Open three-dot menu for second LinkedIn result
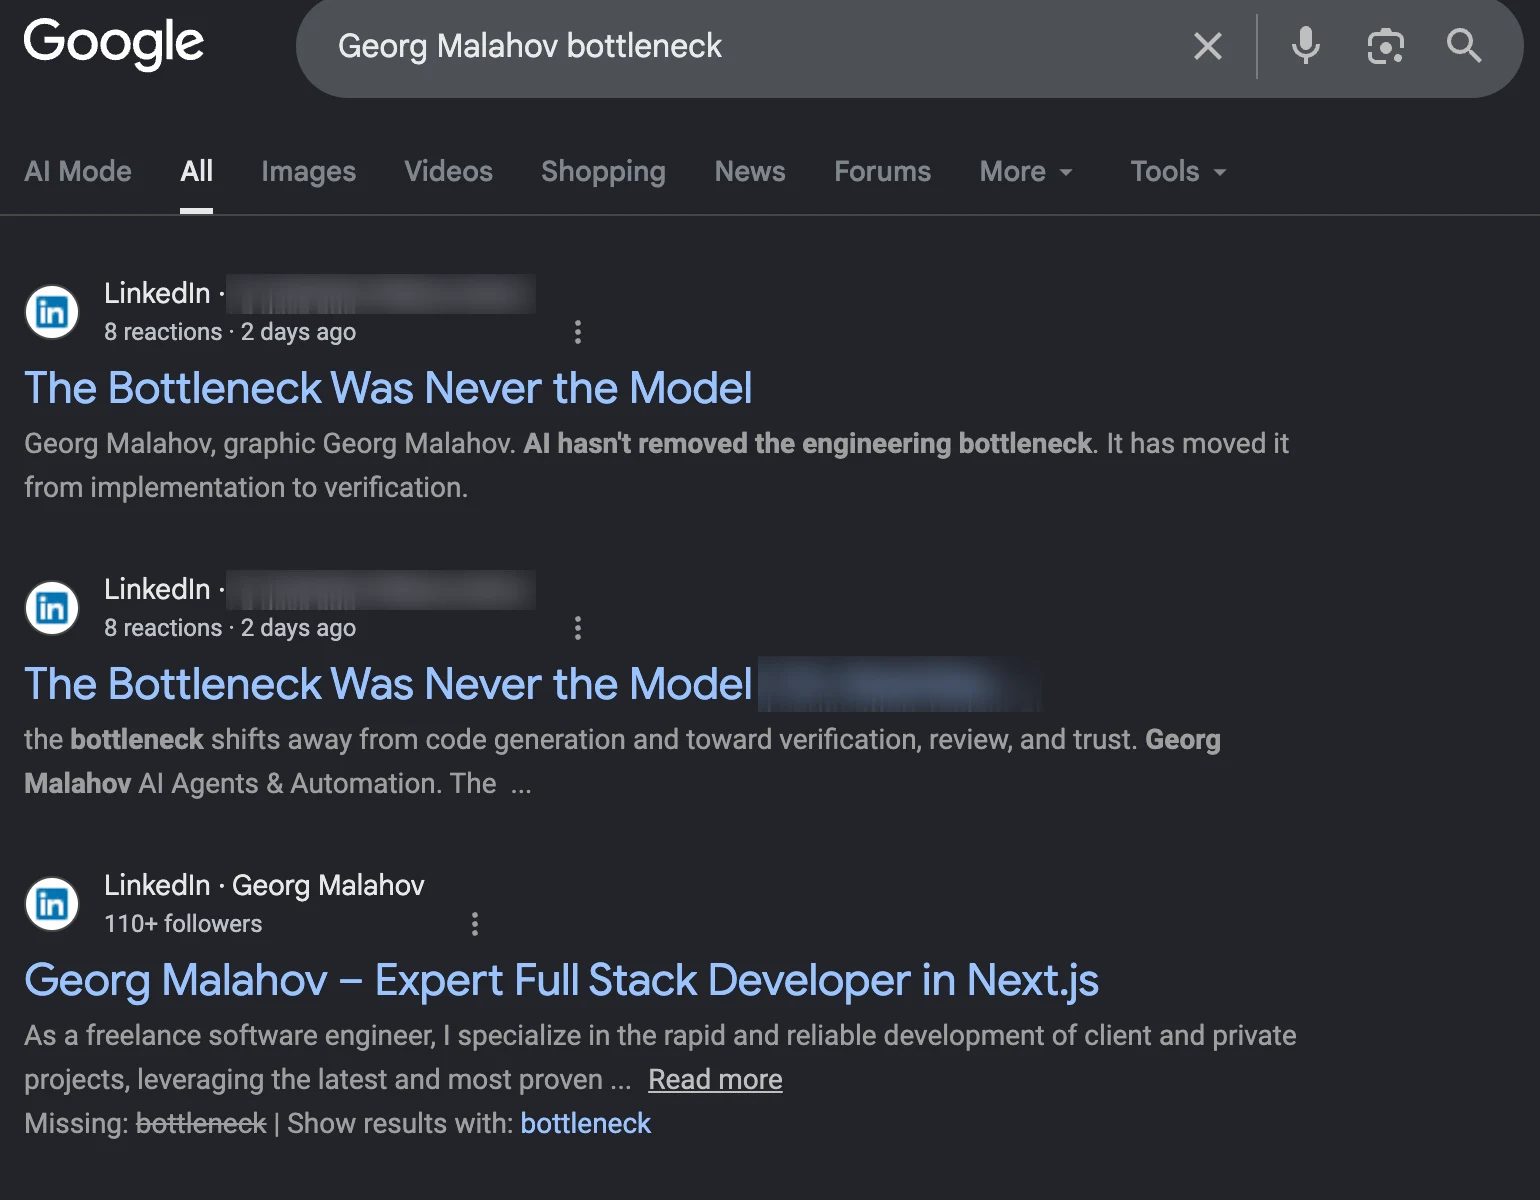The image size is (1540, 1200). (577, 628)
